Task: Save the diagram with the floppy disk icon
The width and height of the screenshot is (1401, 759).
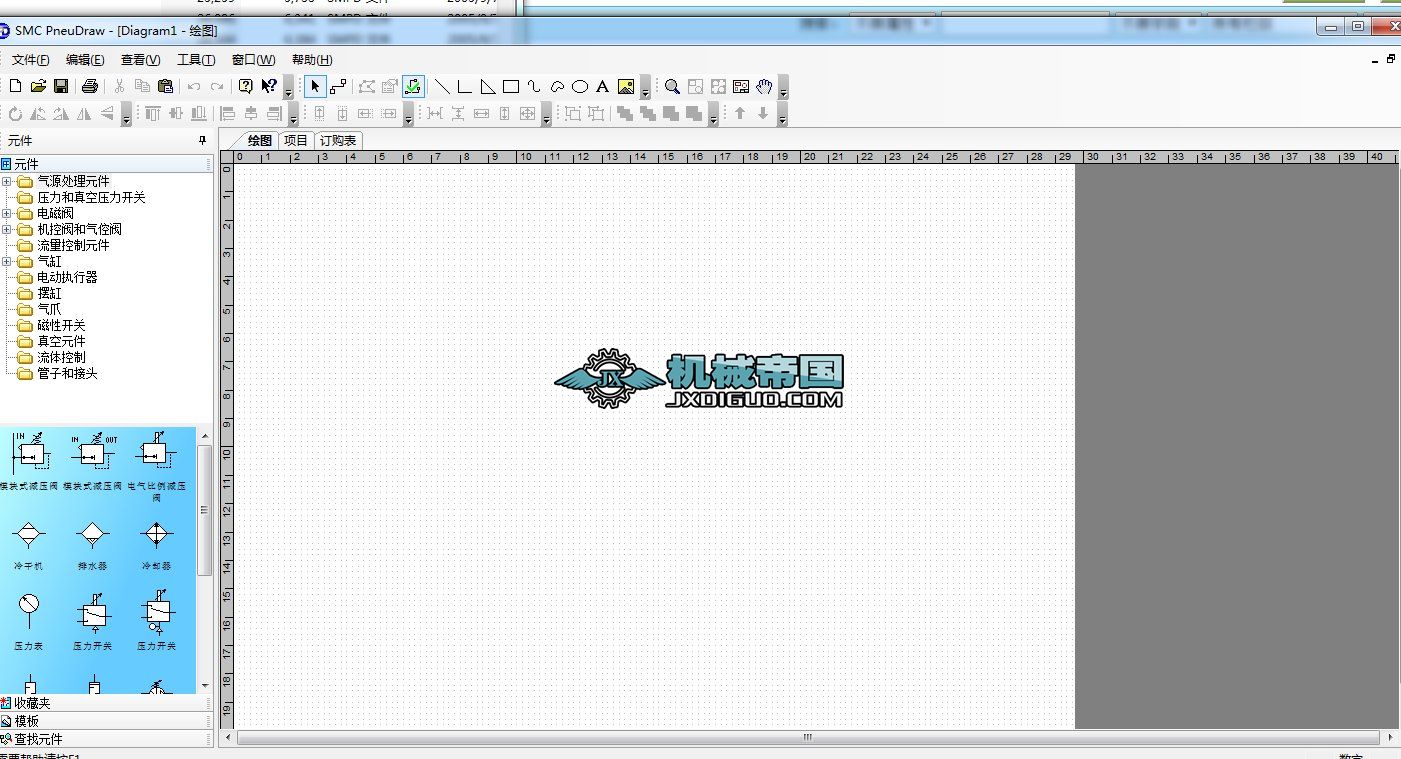Action: tap(61, 87)
